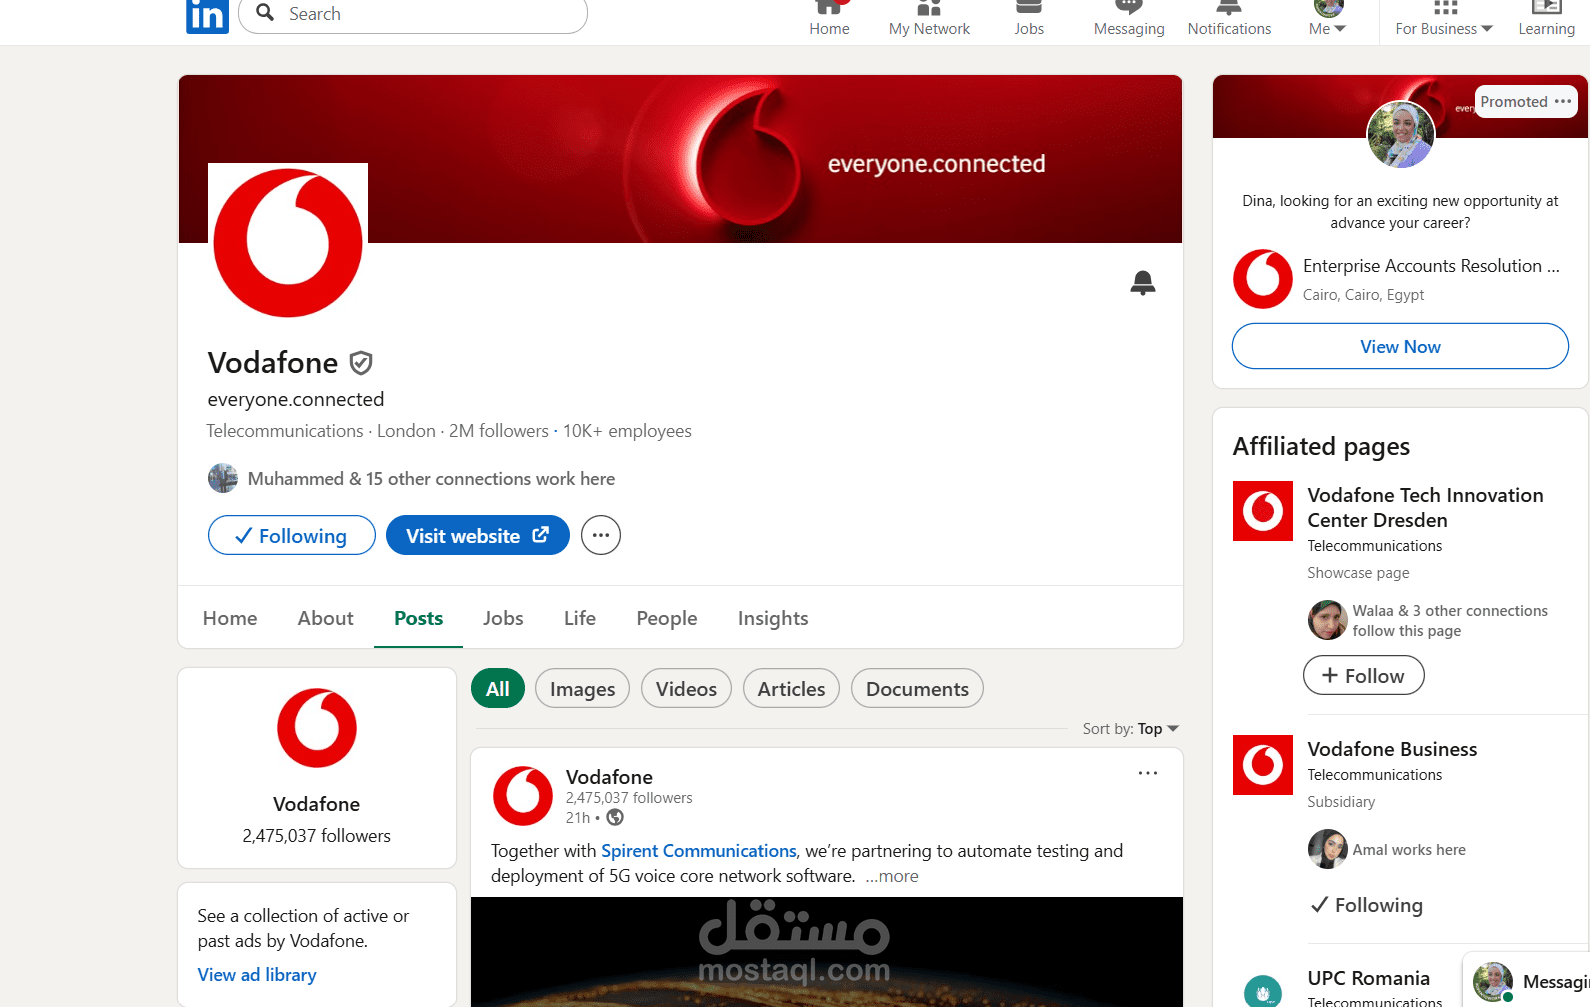1590x1007 pixels.
Task: Open the Promoted ad options dots
Action: pos(1563,102)
